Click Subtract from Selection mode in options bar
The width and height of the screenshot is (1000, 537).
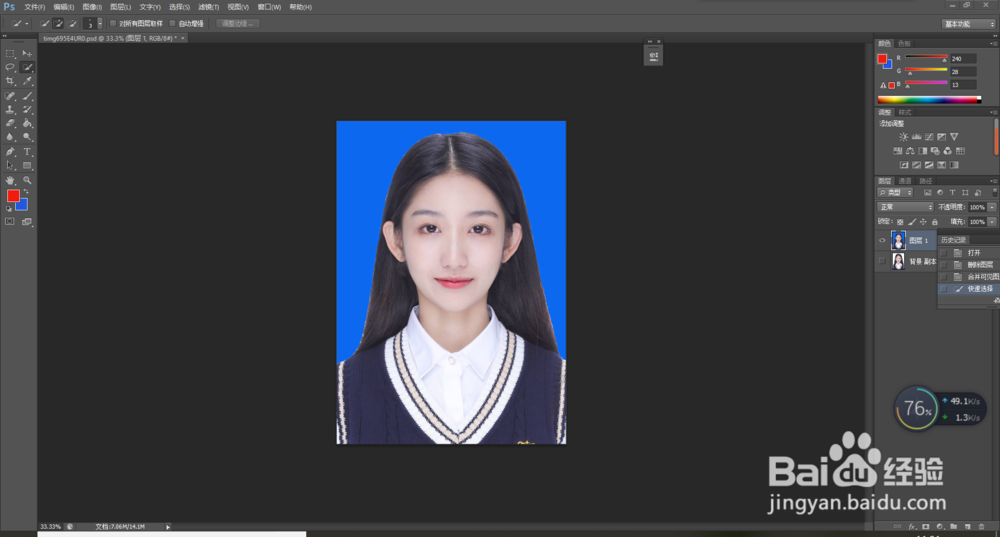(x=72, y=24)
